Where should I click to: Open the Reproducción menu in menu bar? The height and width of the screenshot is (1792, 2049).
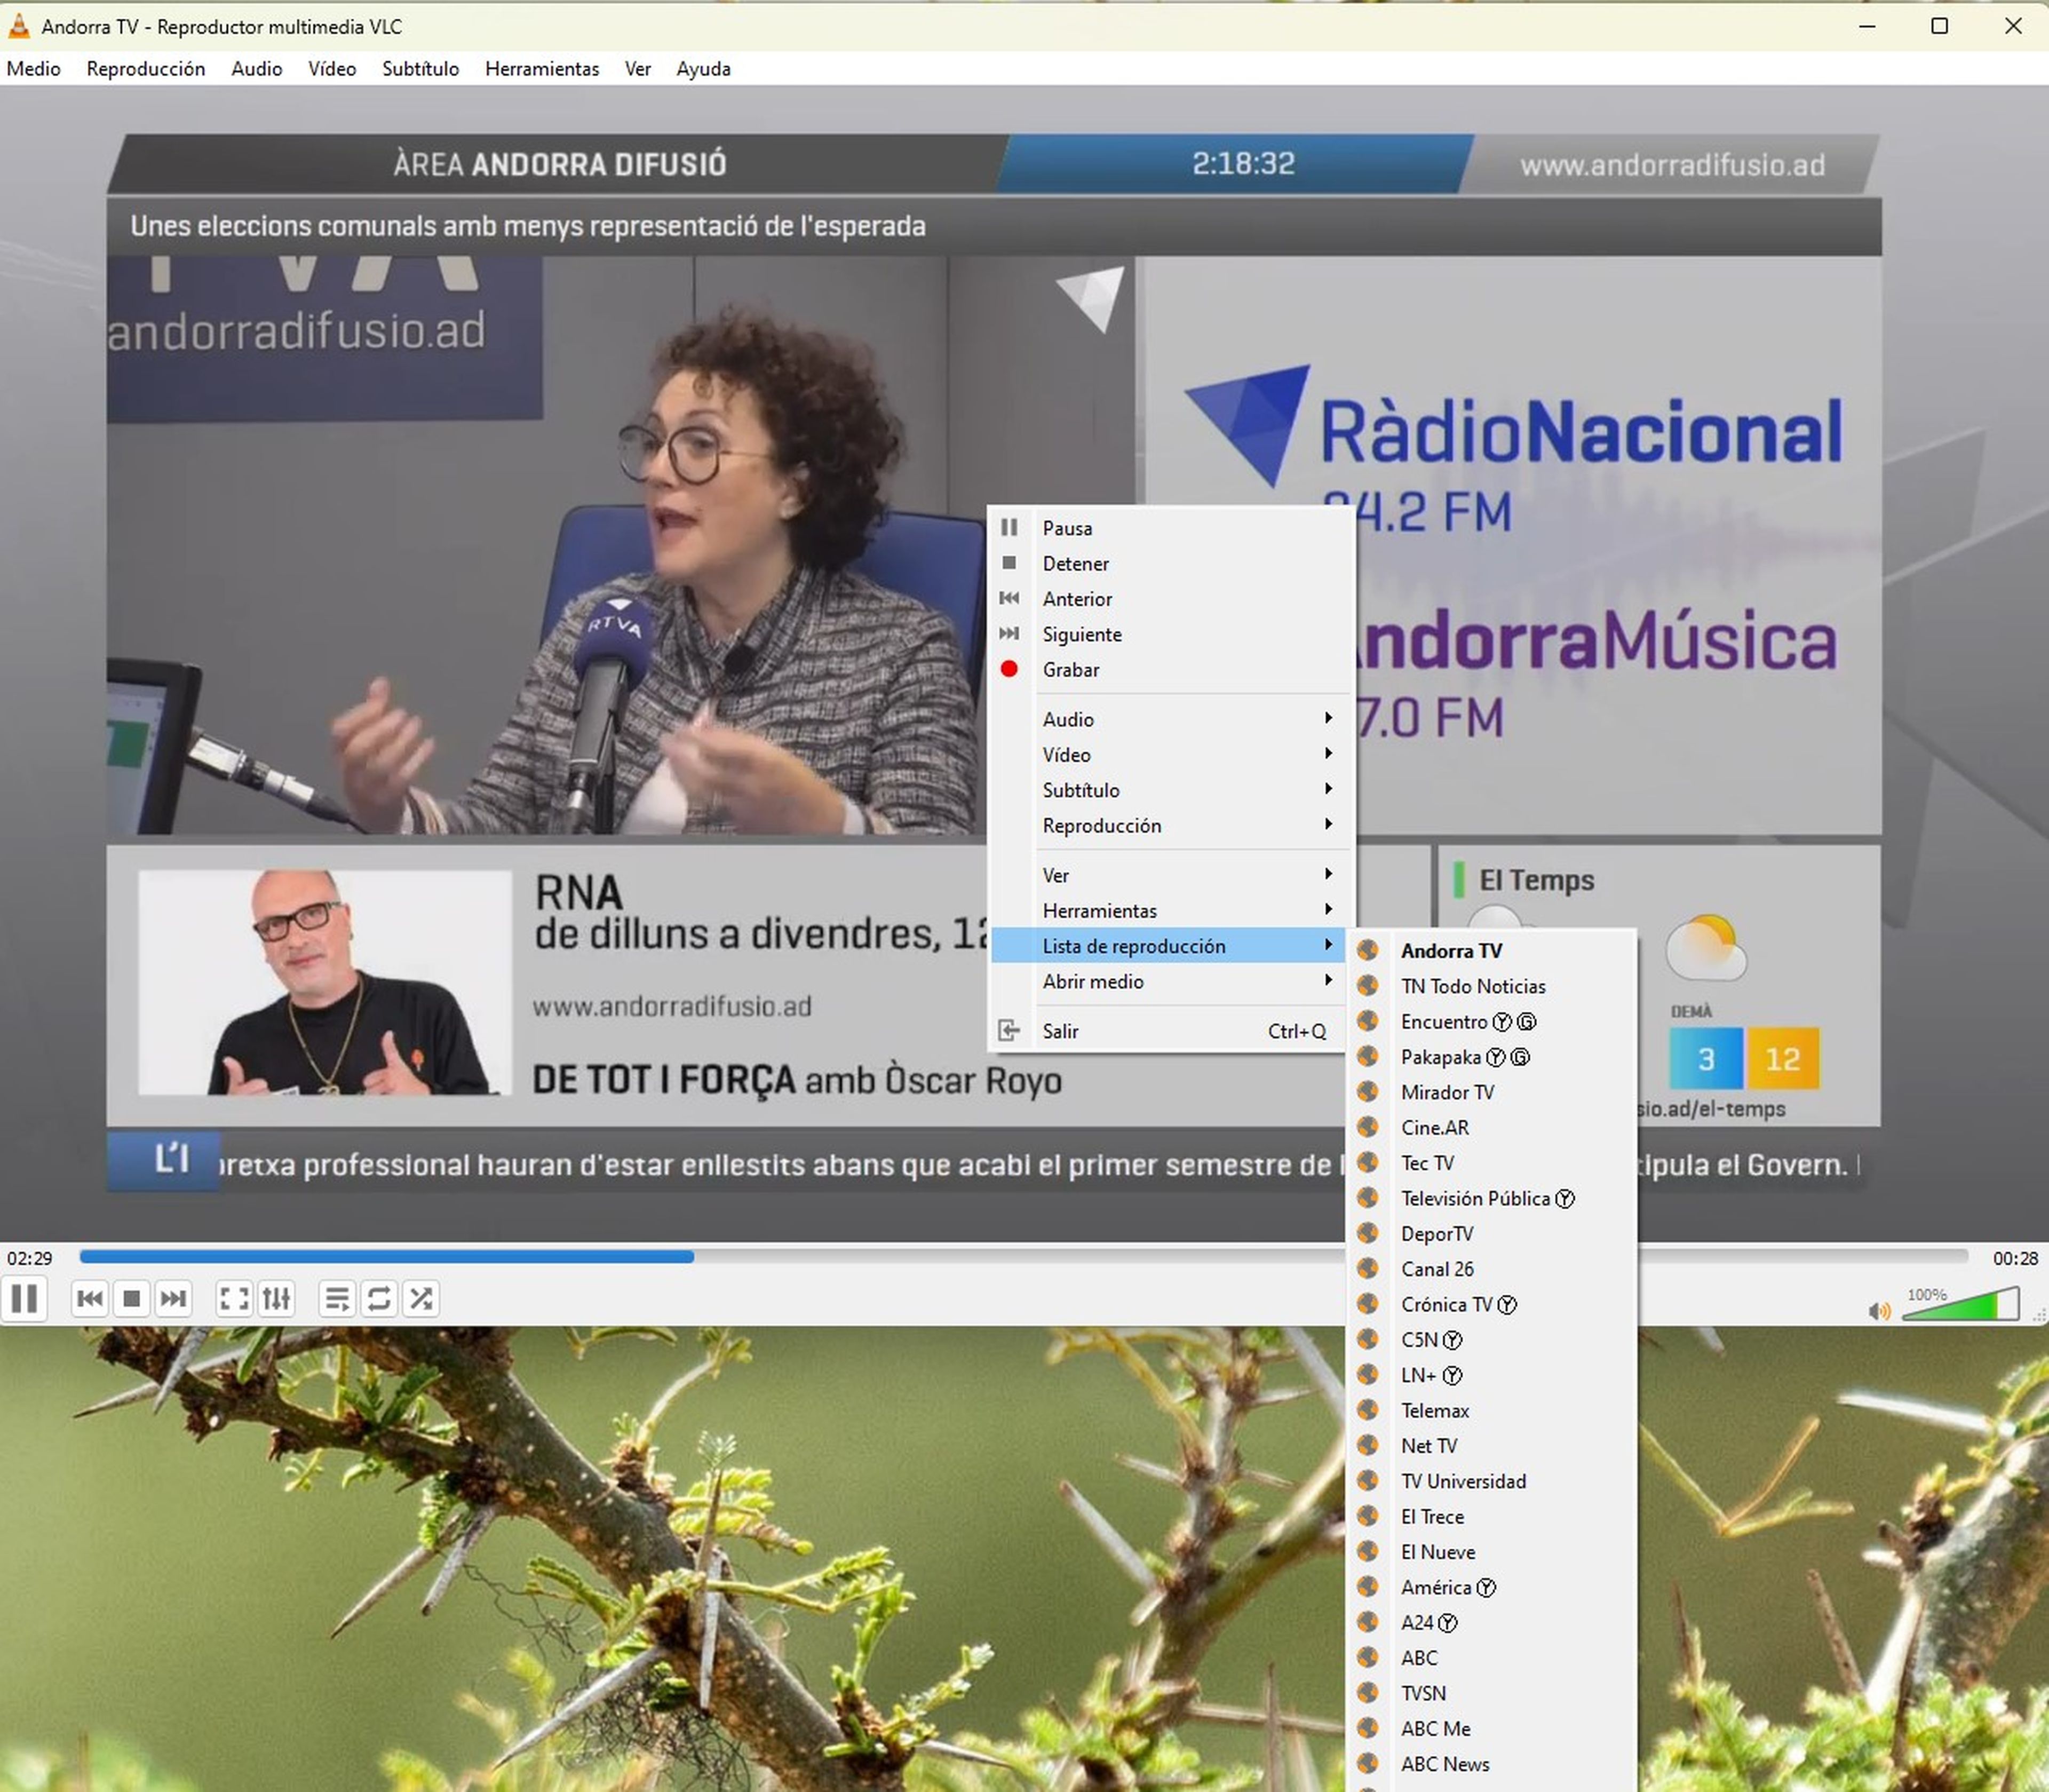(x=146, y=69)
